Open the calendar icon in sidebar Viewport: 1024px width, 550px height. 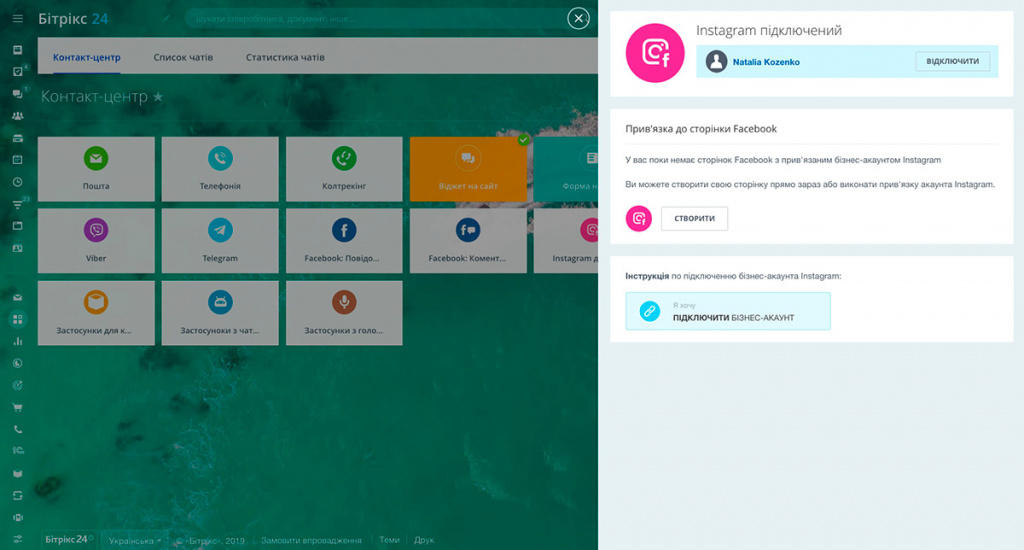tap(18, 160)
